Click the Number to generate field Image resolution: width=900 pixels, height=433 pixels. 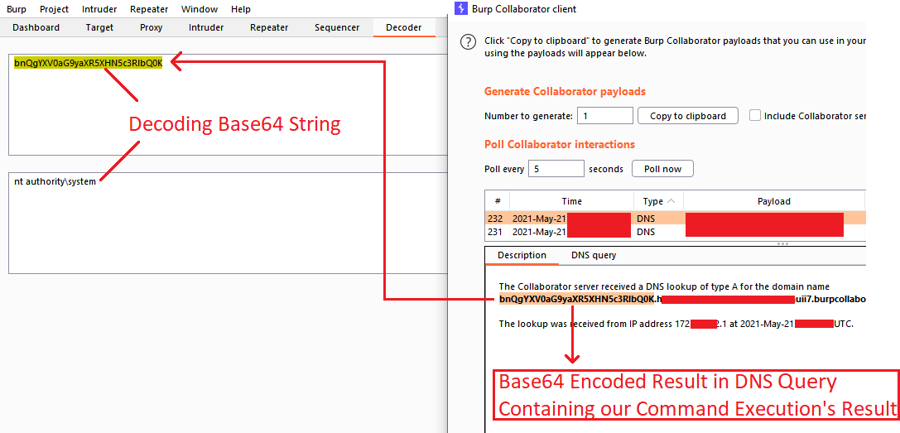tap(591, 116)
